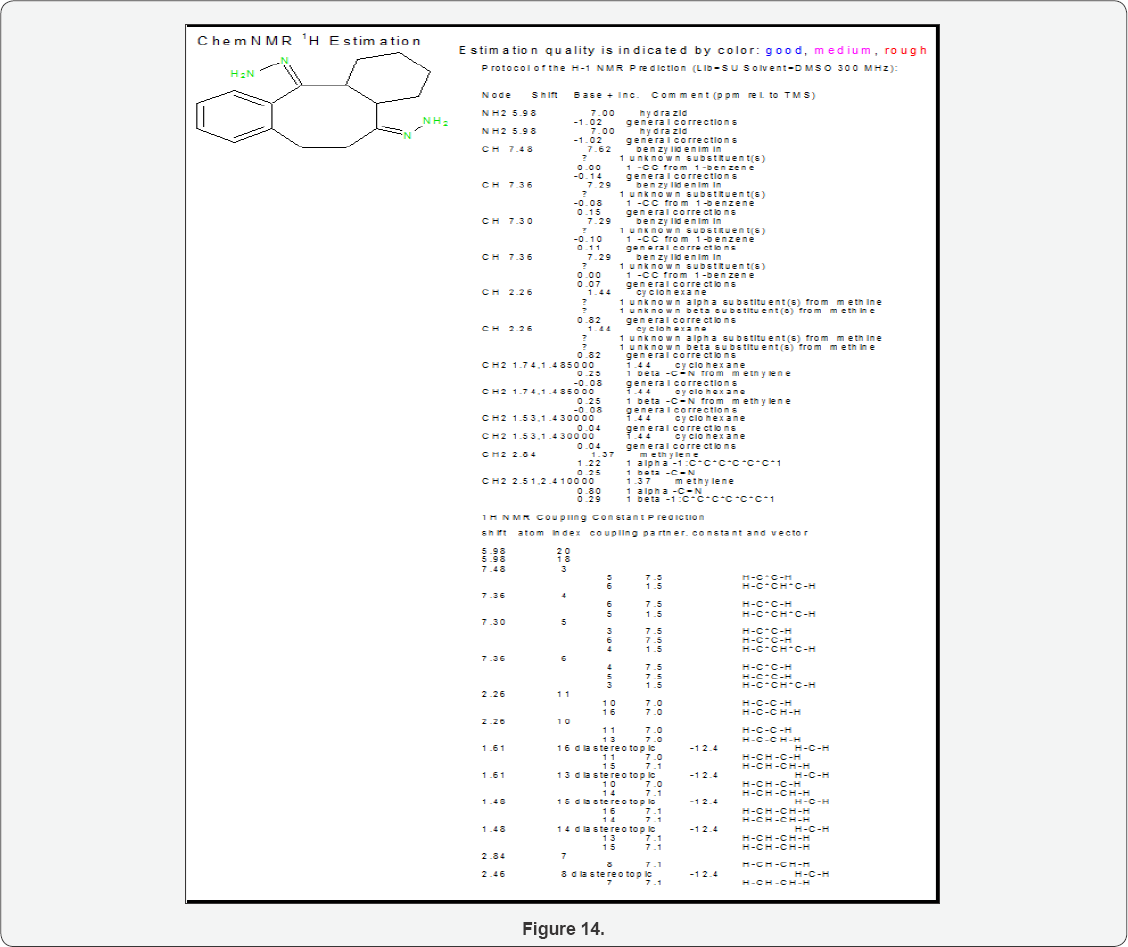This screenshot has width=1128, height=947.
Task: Click the ChemNMR 1H Estimation title
Action: 309,41
